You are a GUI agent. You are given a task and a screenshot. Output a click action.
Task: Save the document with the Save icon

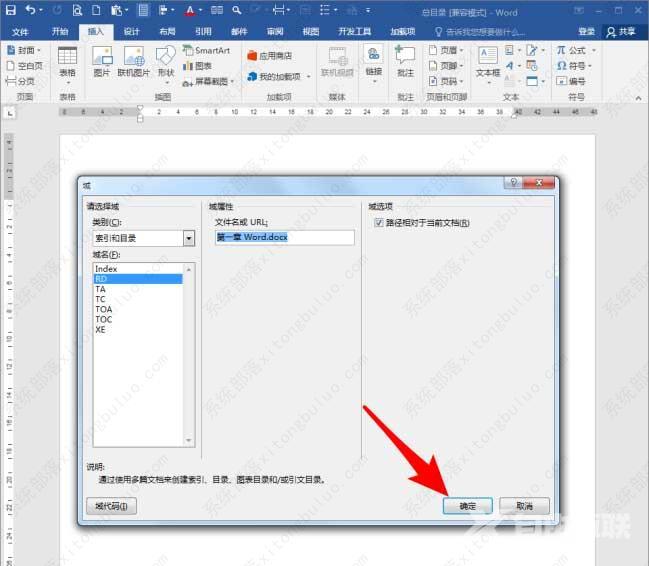pyautogui.click(x=11, y=10)
